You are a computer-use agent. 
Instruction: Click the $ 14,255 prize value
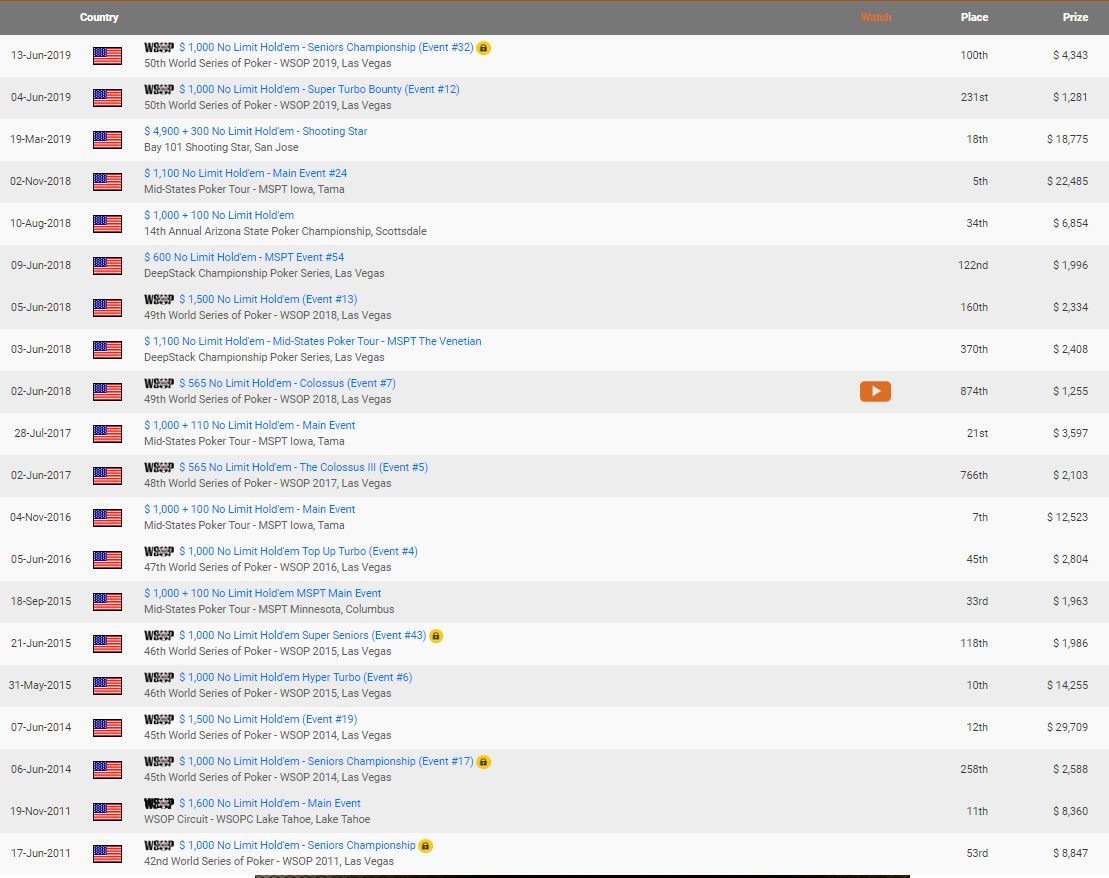[x=1067, y=686]
